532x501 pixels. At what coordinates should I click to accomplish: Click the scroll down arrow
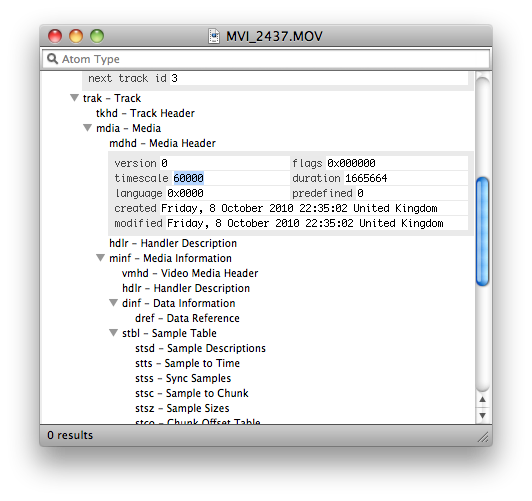tap(482, 415)
